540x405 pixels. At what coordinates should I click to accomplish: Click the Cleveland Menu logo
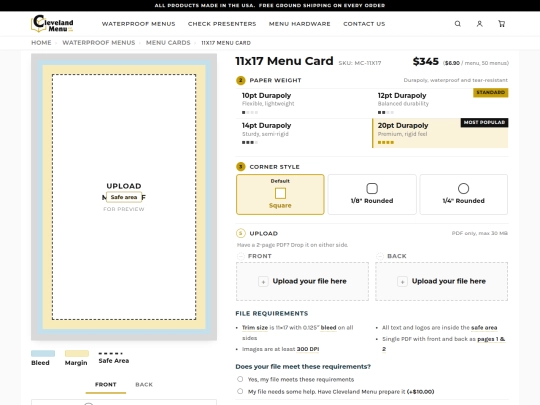(x=52, y=24)
